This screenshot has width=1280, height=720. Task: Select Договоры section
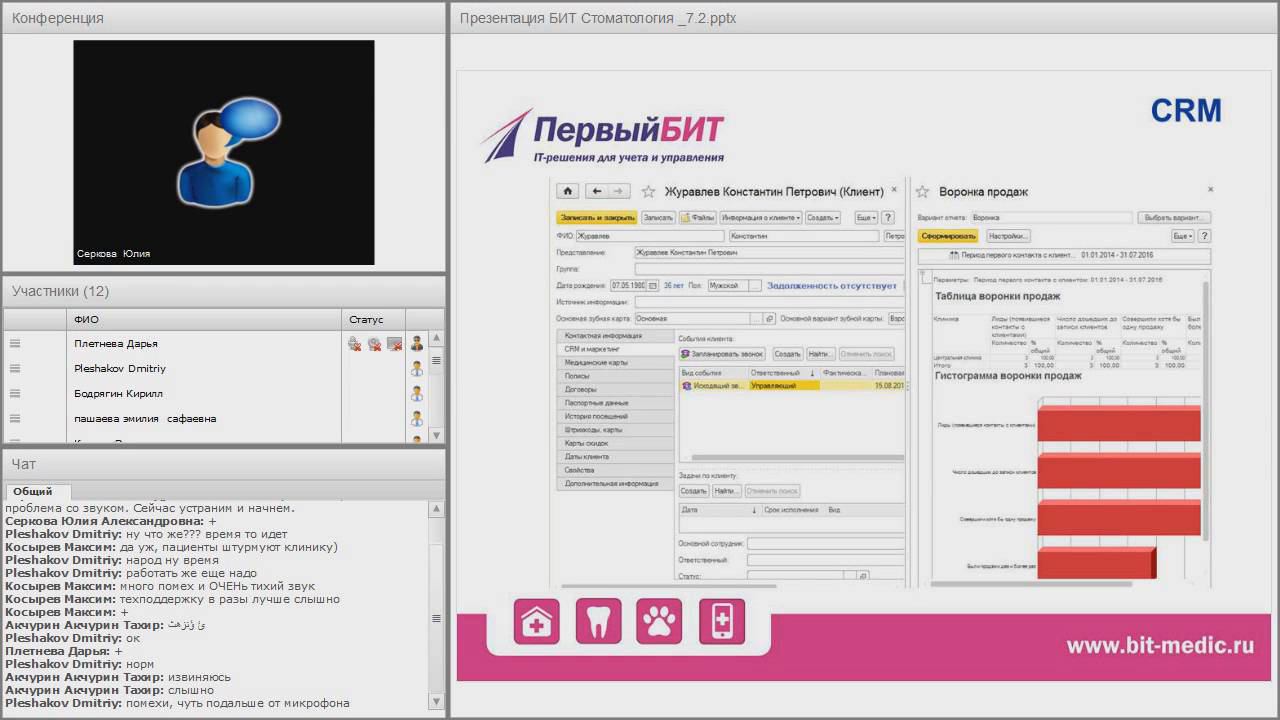tap(615, 389)
